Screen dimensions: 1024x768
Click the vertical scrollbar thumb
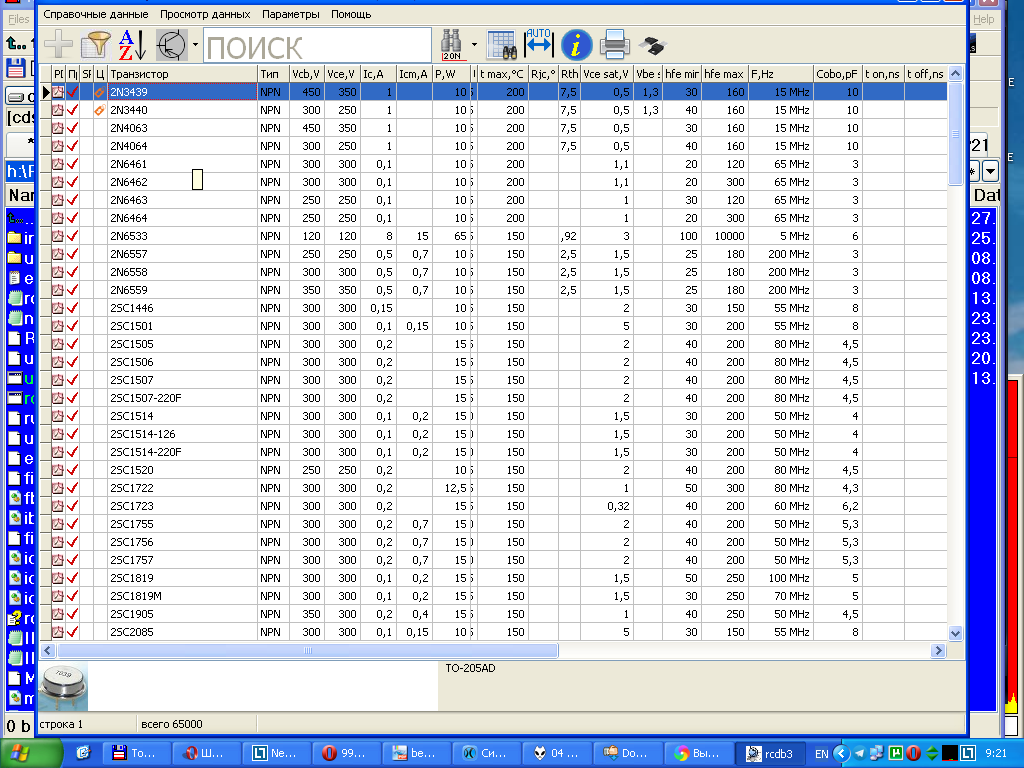955,134
